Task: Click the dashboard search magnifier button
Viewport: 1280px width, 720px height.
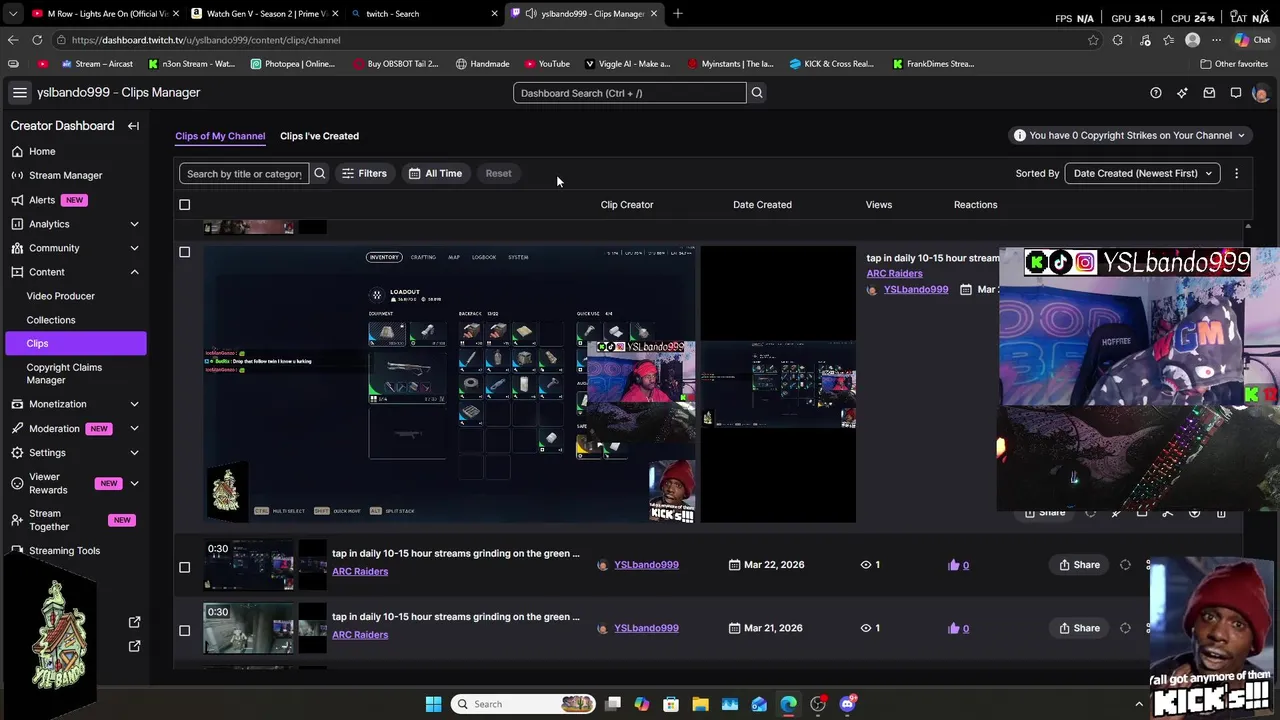Action: coord(757,93)
